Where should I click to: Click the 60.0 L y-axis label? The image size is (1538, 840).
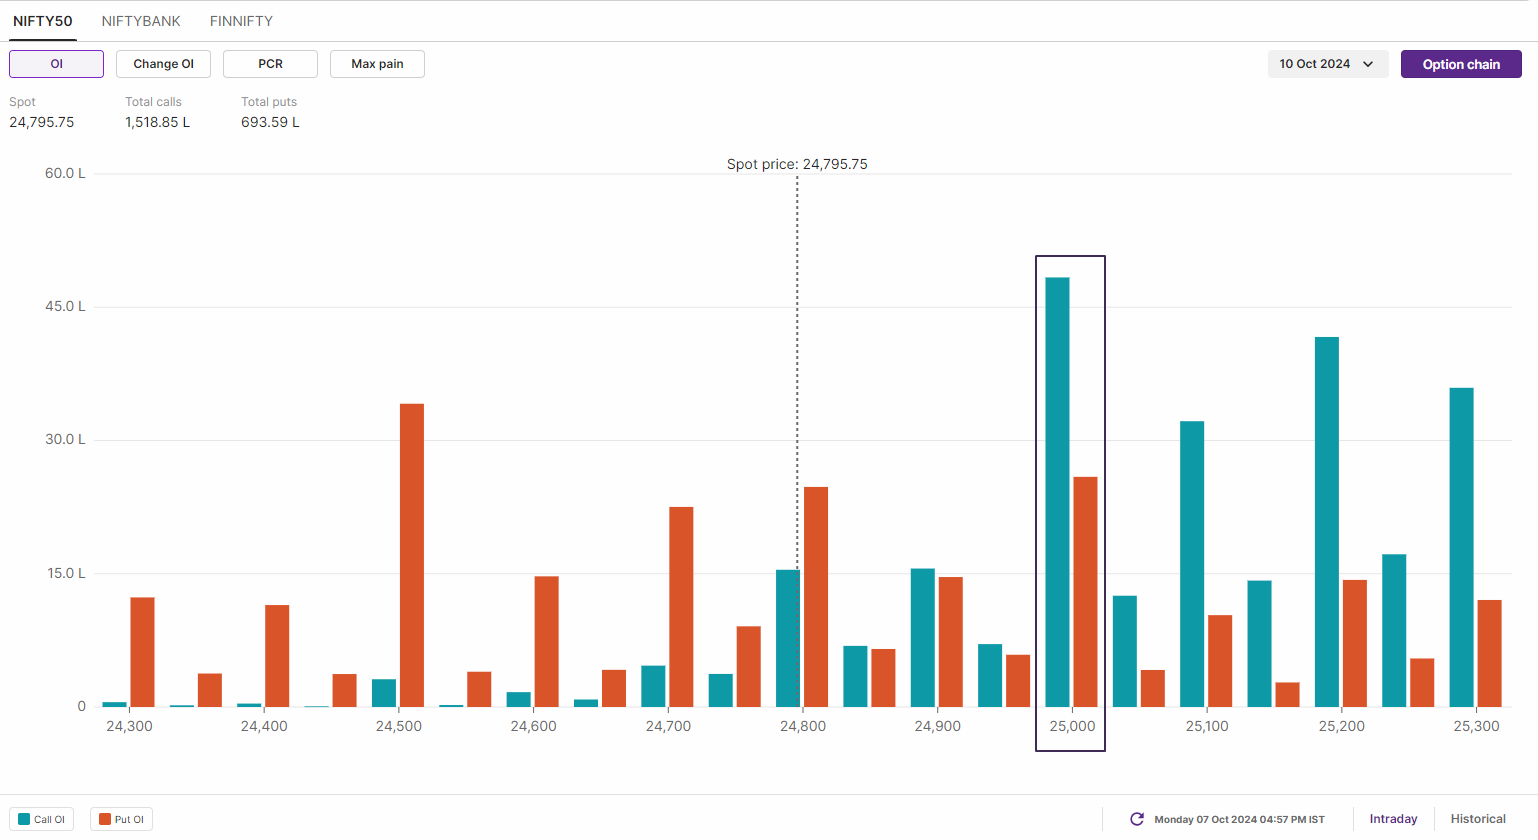click(x=65, y=173)
